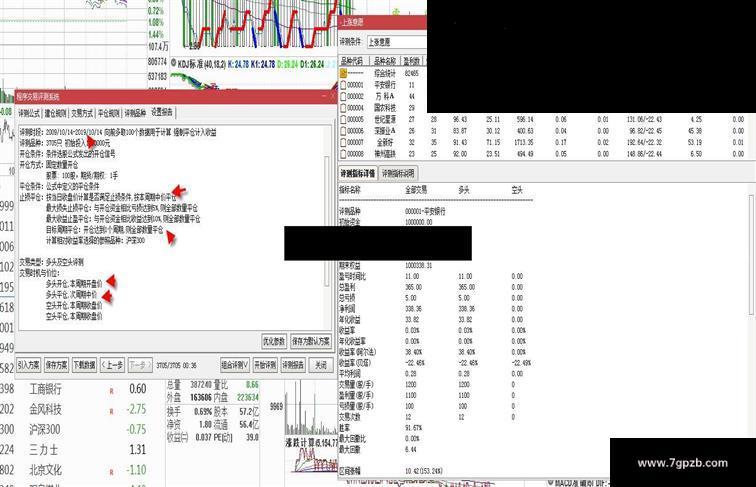Screen dimensions: 756x487
Task: Click document icon for 000008 row
Action: tap(343, 154)
